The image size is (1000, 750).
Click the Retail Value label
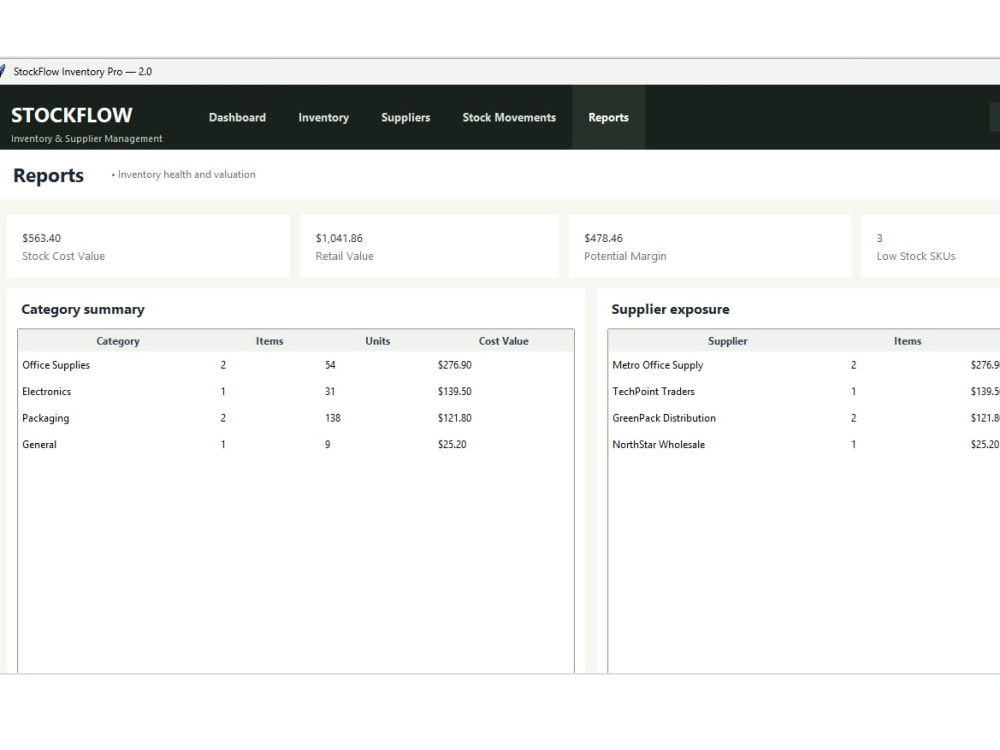point(344,256)
